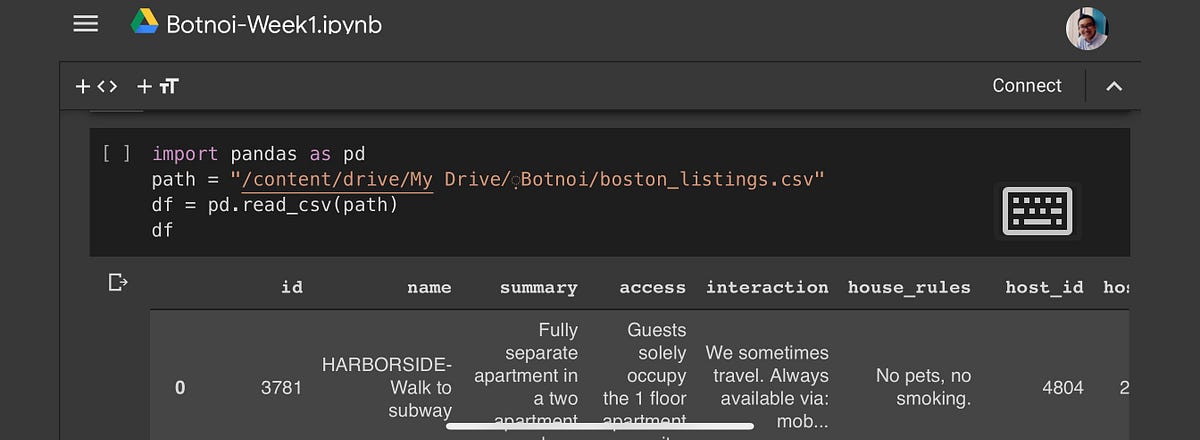Open the hamburger navigation menu
The height and width of the screenshot is (440, 1200).
coord(86,24)
